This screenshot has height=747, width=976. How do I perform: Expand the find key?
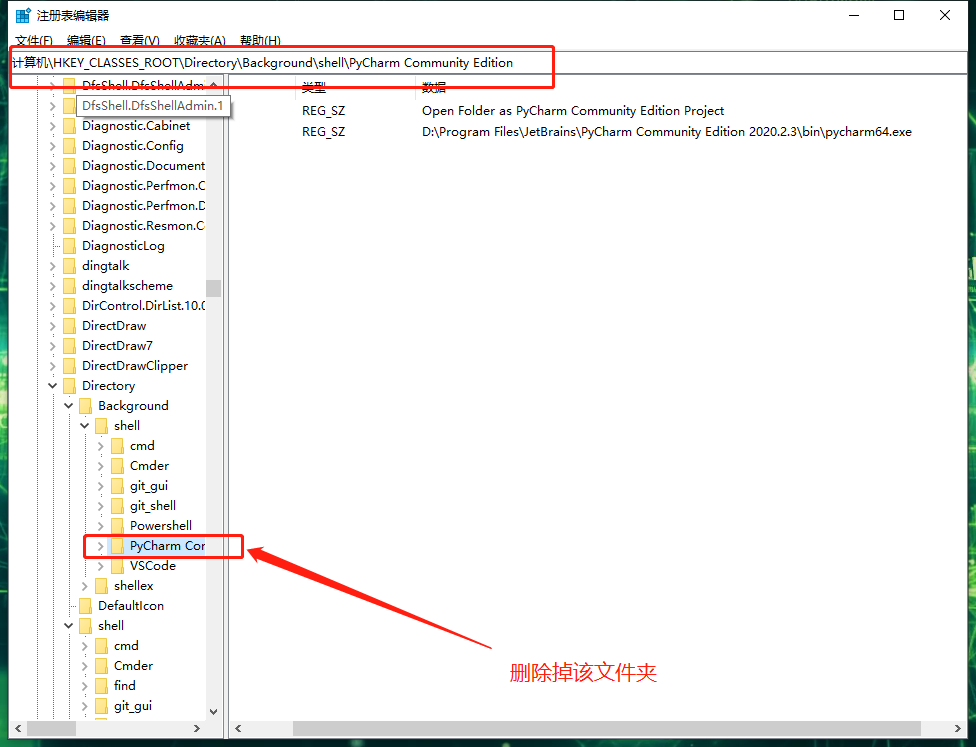(x=85, y=686)
